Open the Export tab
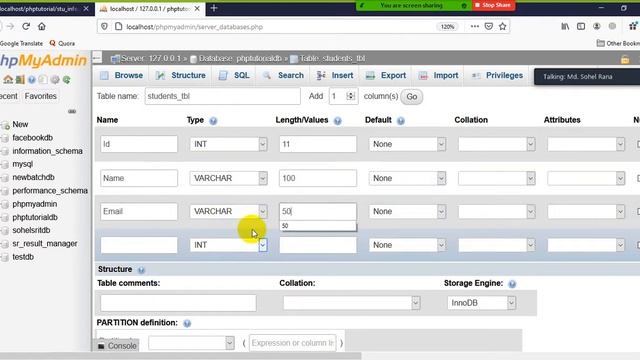Viewport: 640px width, 360px height. pyautogui.click(x=386, y=76)
